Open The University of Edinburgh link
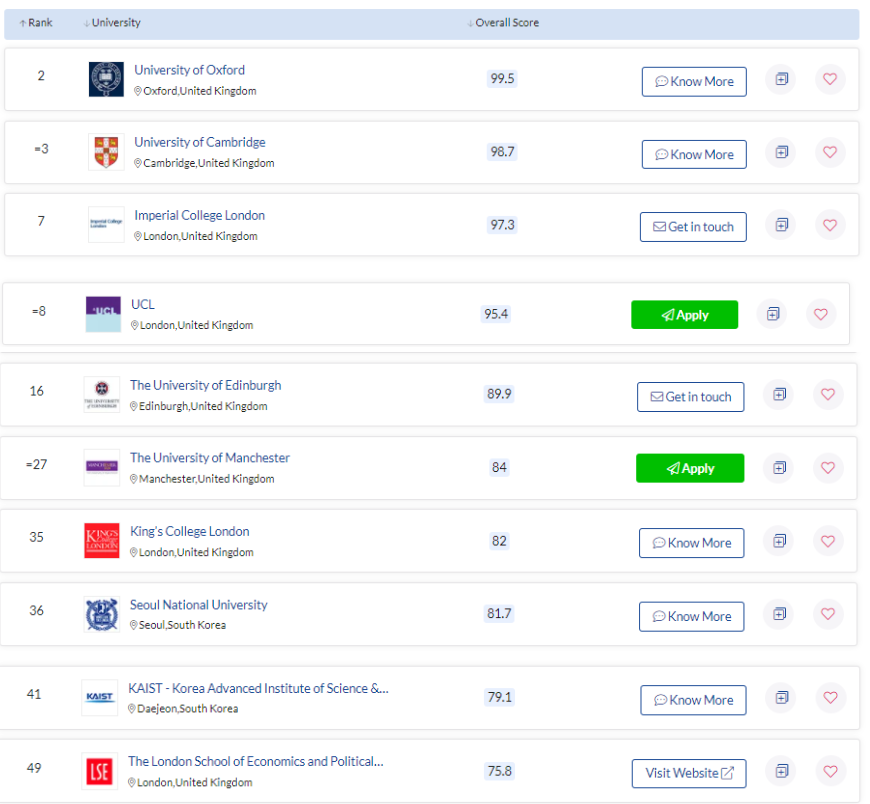This screenshot has width=870, height=804. click(x=205, y=385)
